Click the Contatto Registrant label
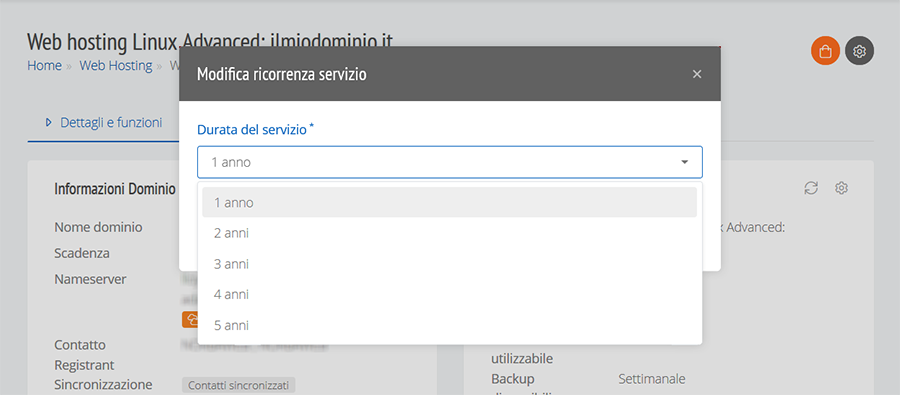 [84, 355]
